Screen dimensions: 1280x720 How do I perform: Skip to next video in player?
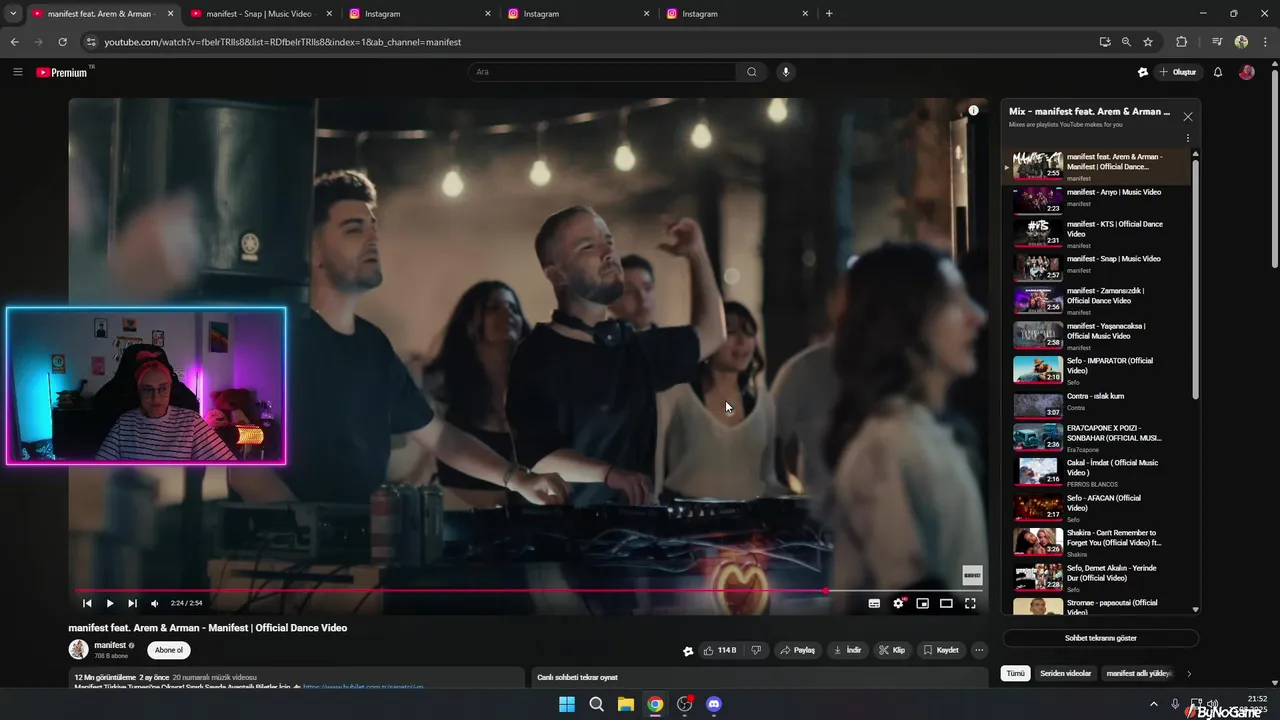coord(132,603)
